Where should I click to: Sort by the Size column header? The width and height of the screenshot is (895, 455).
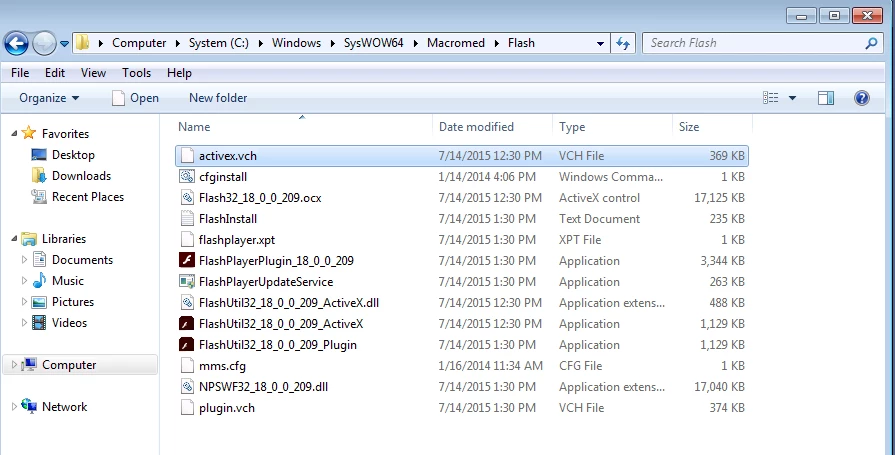click(689, 127)
